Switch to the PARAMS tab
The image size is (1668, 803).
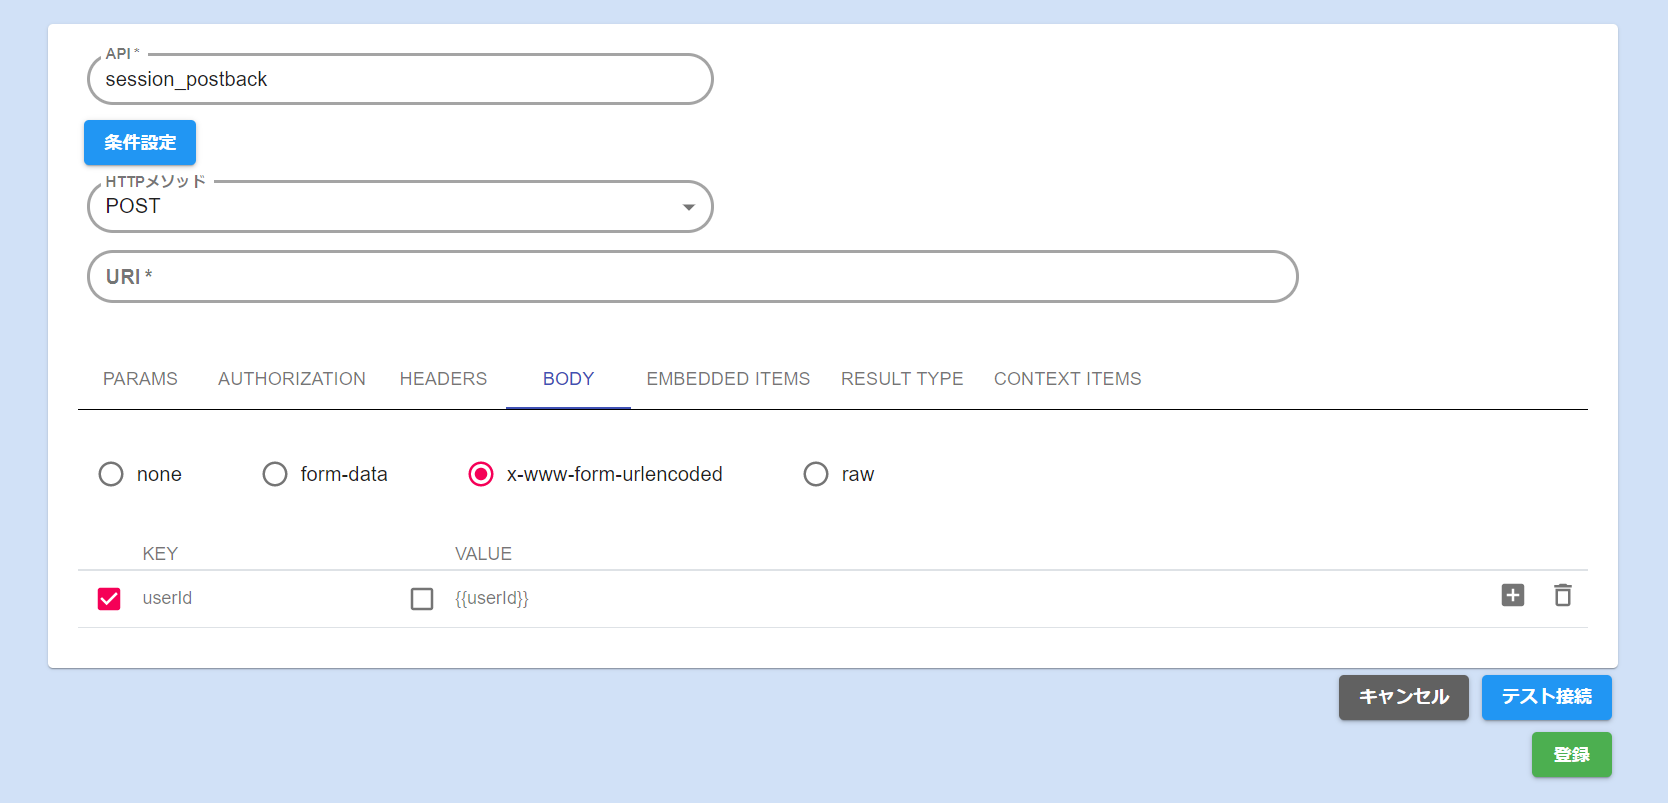point(140,379)
